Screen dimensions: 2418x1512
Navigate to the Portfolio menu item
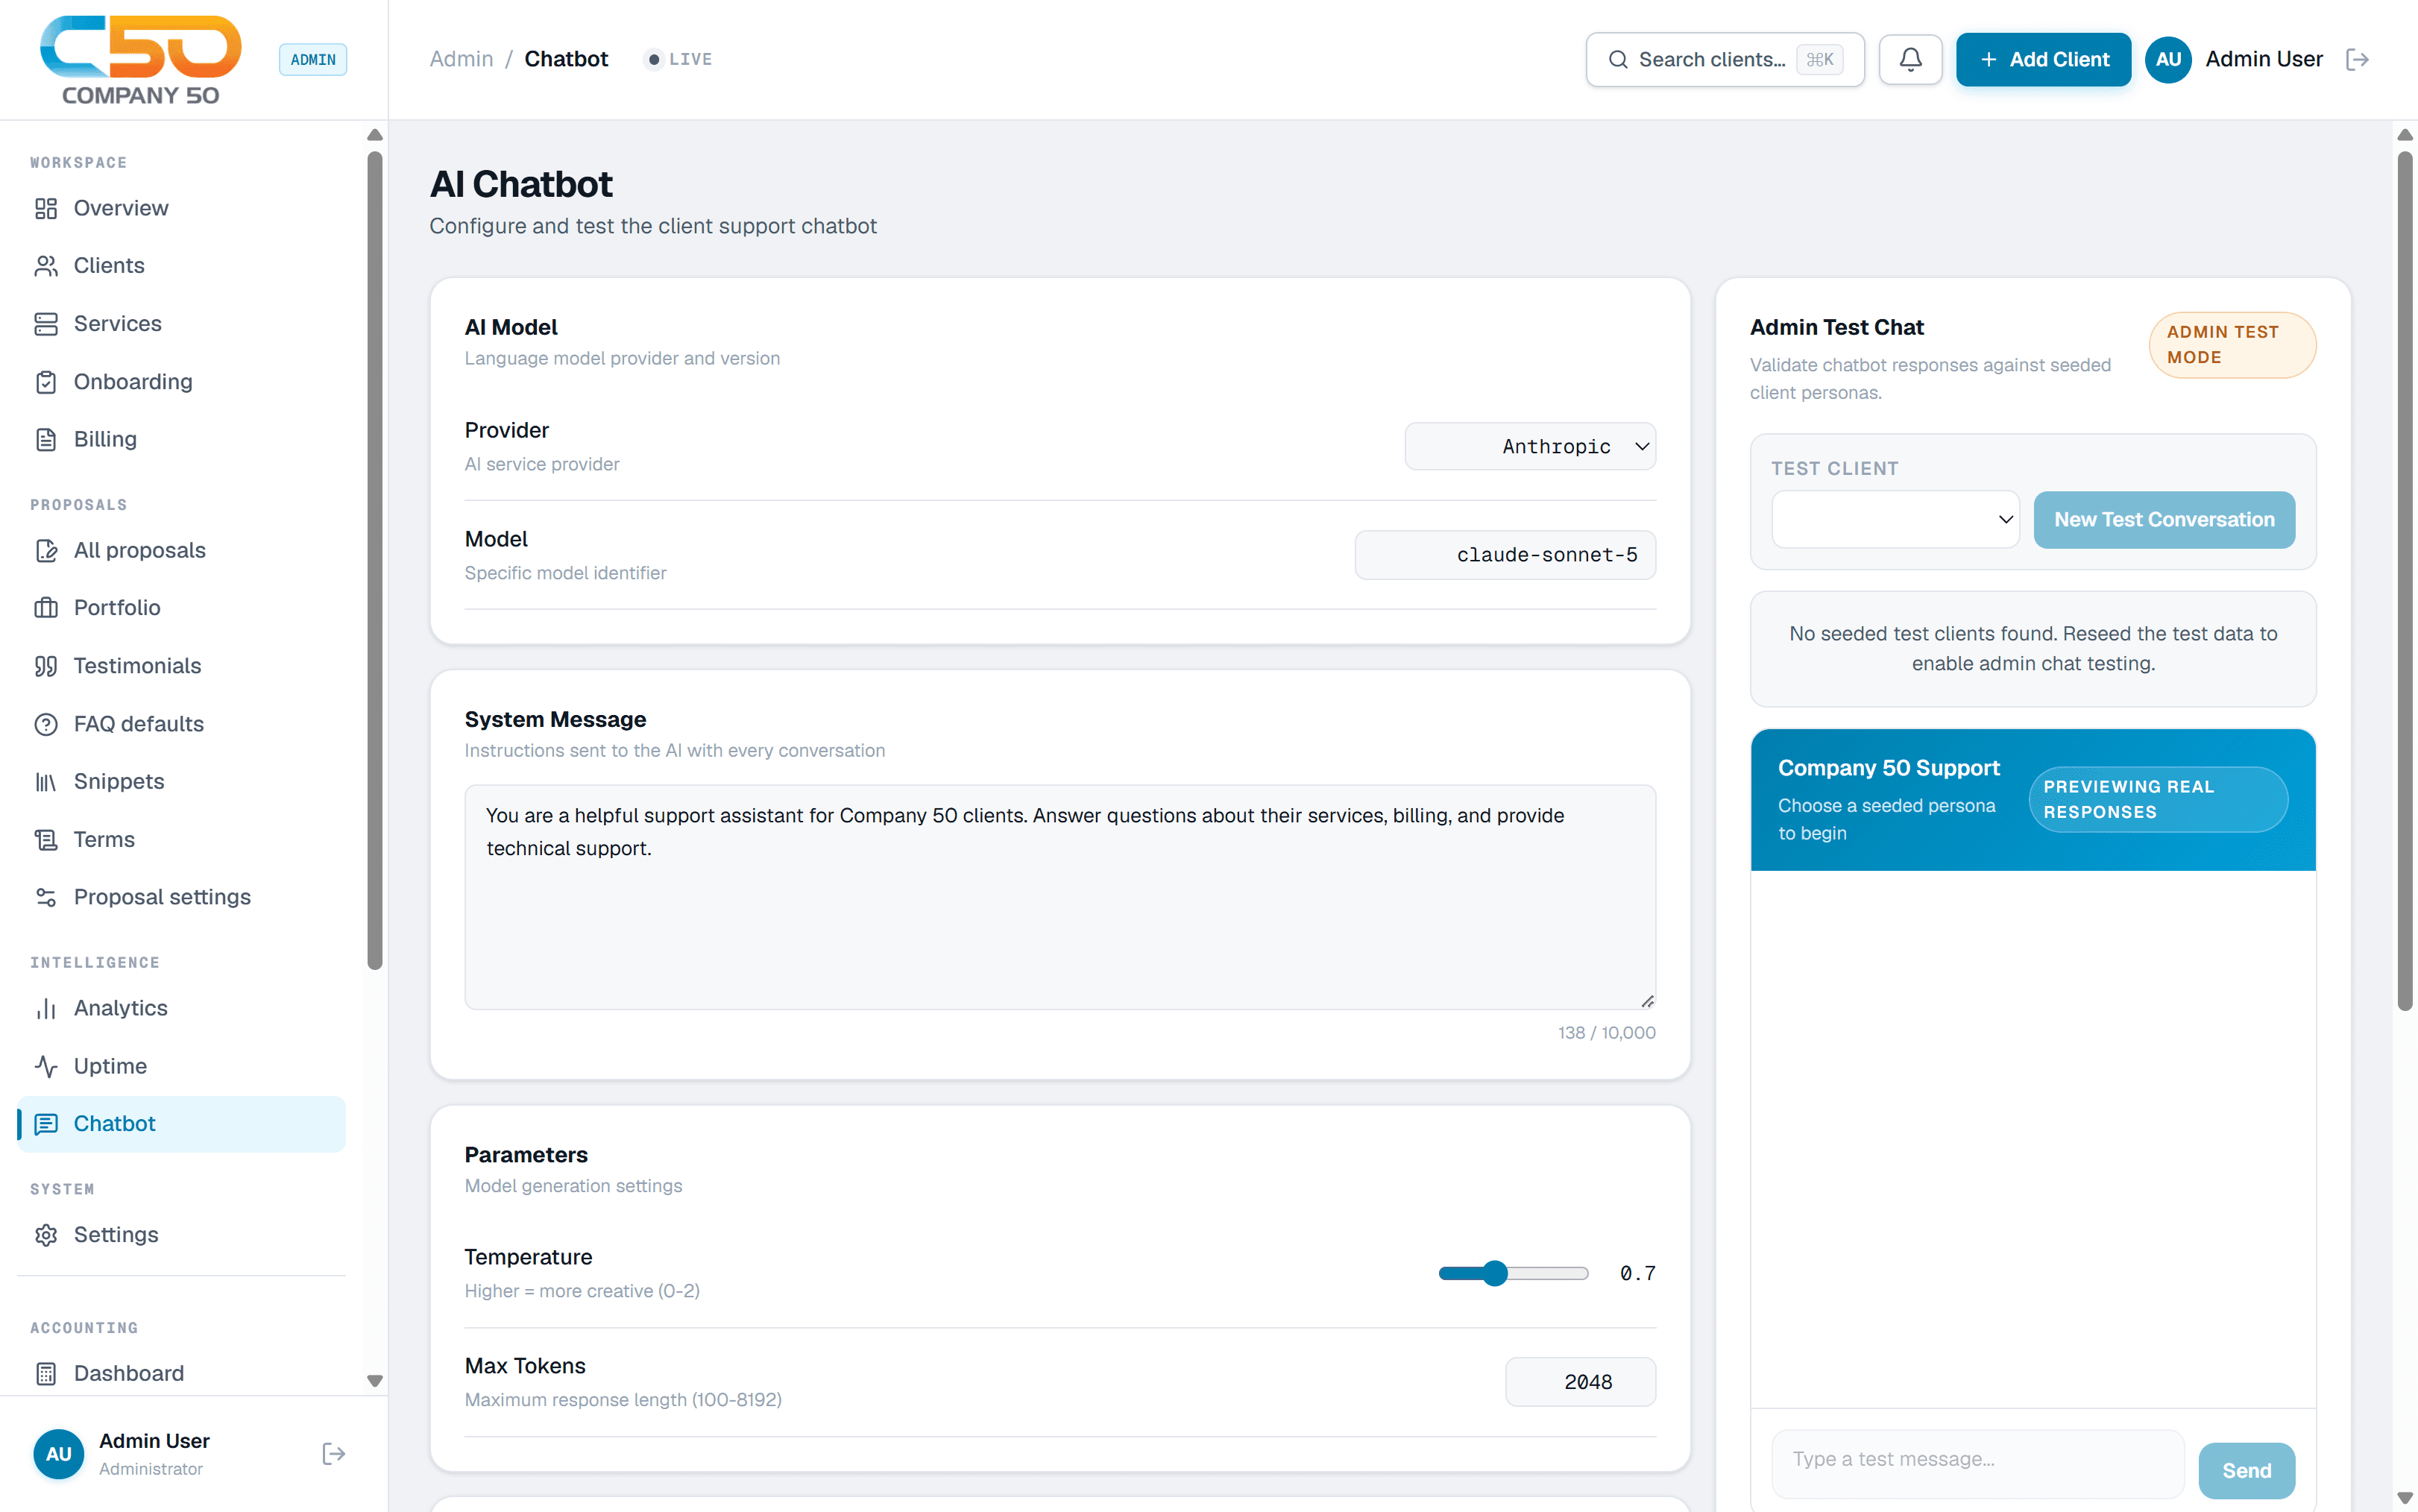181,608
